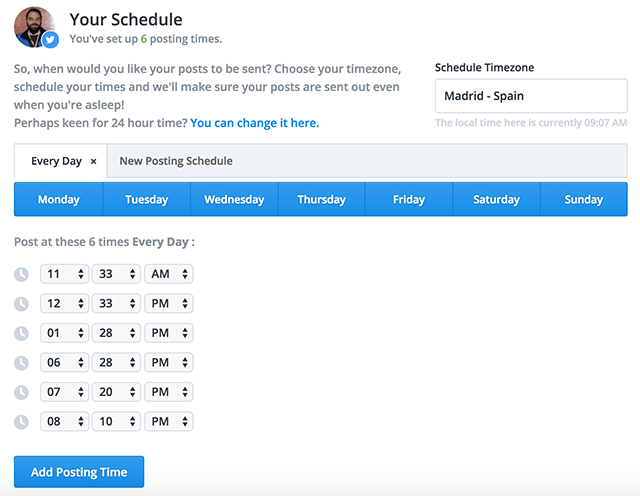
Task: Click the Add Posting Time button
Action: pyautogui.click(x=79, y=472)
